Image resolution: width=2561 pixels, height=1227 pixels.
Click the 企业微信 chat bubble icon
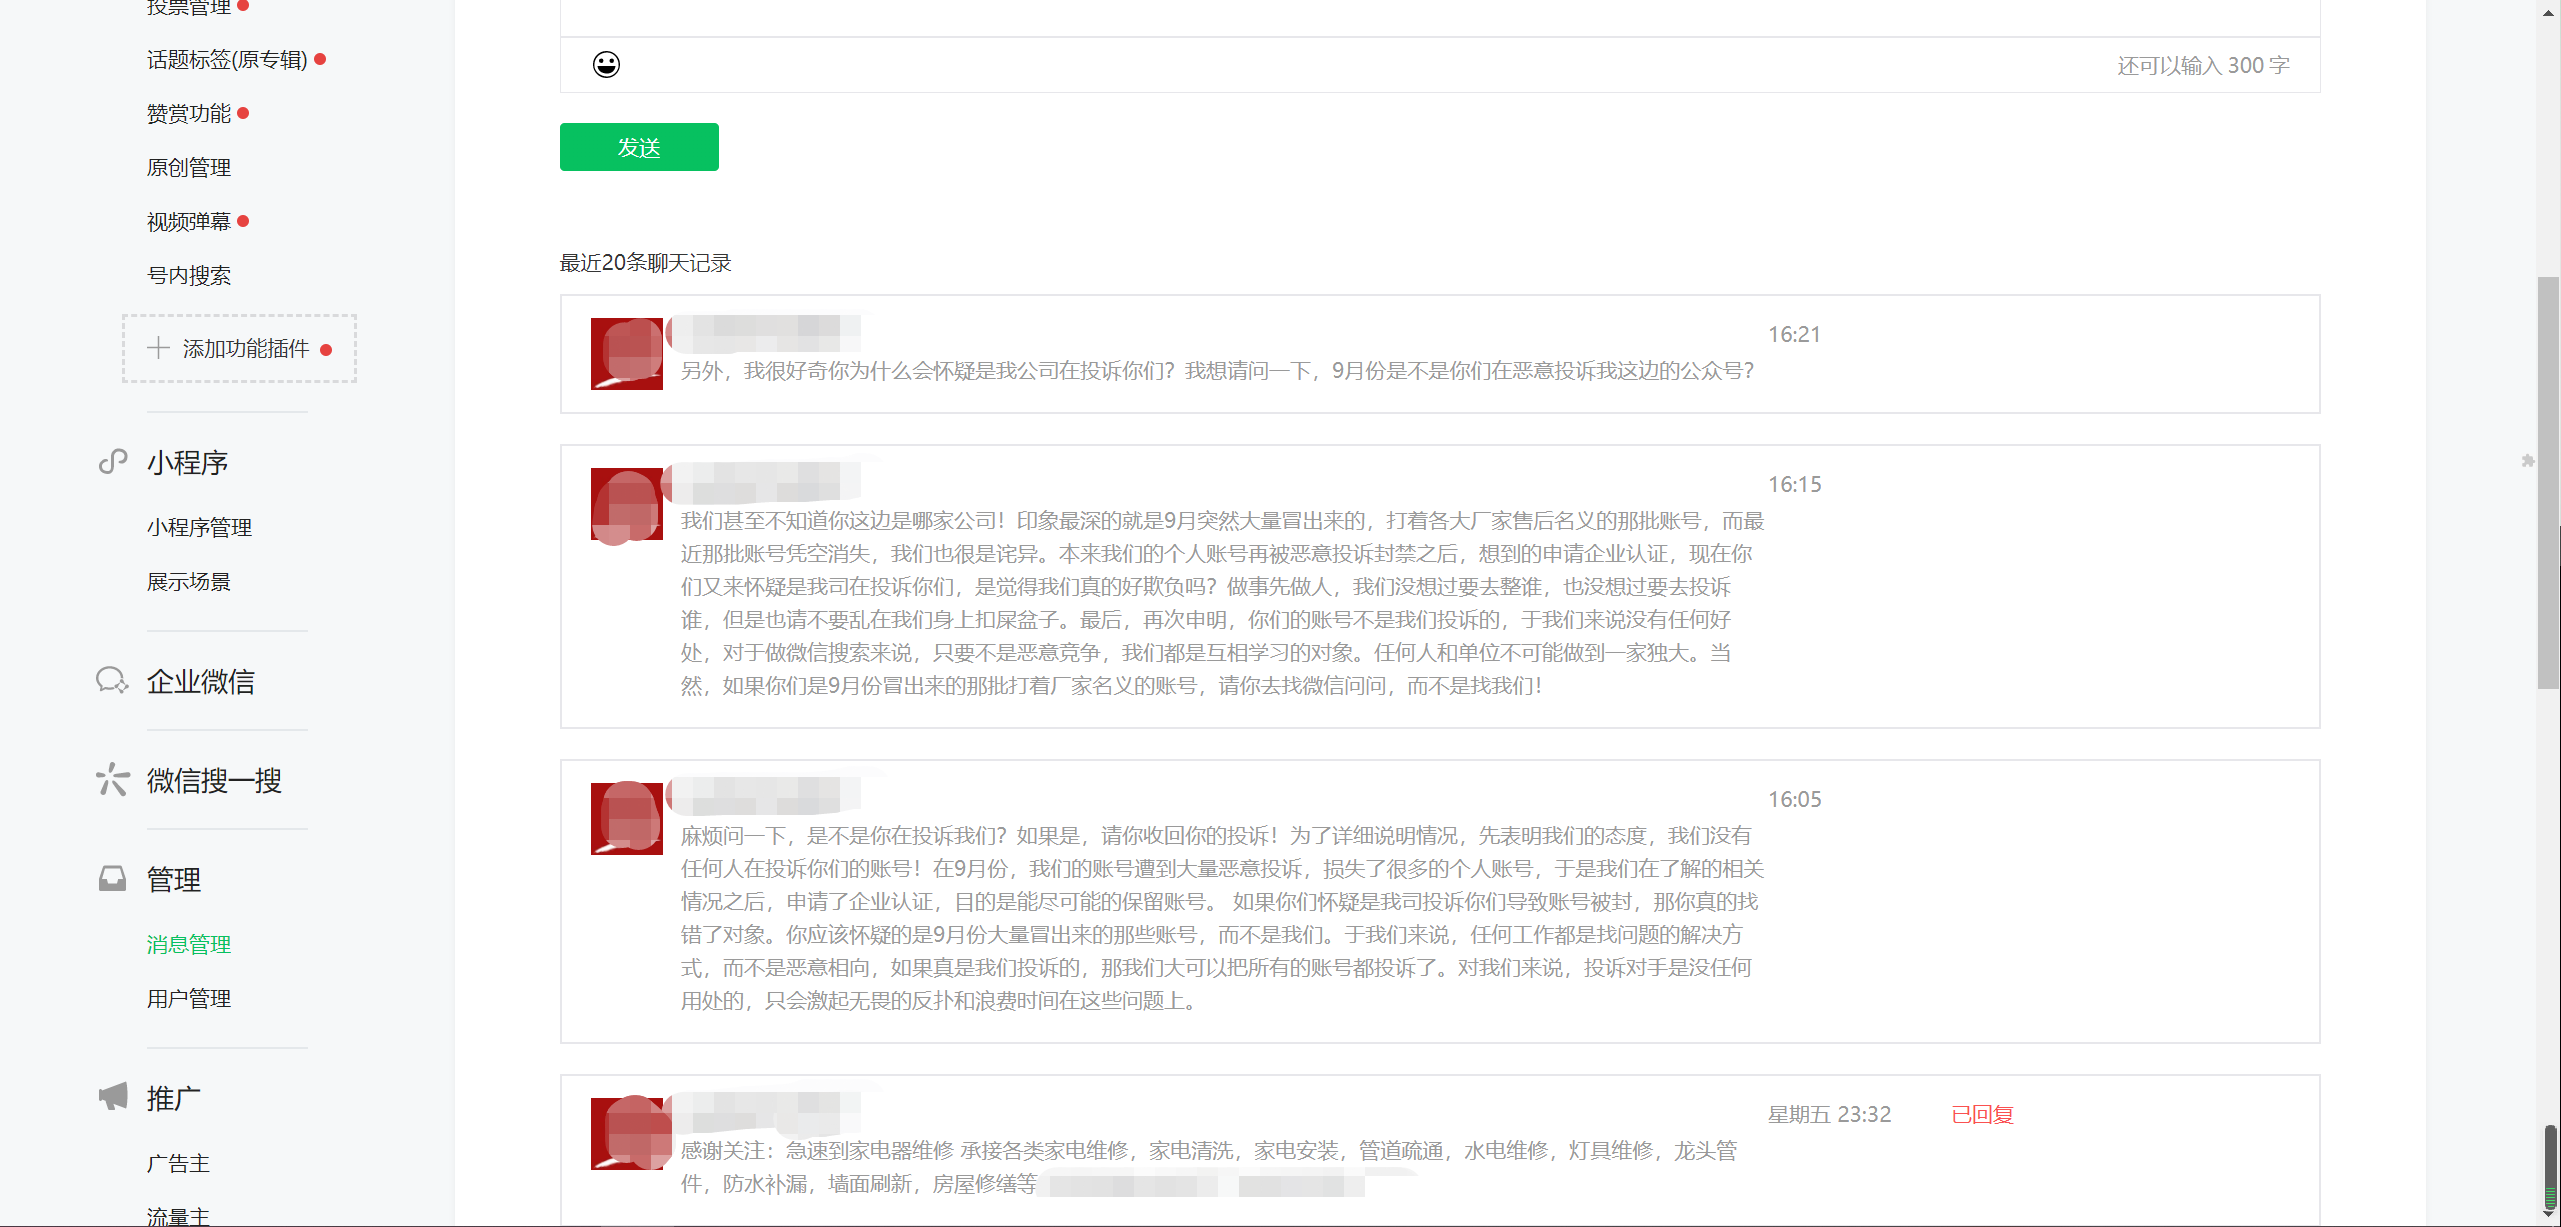coord(112,681)
